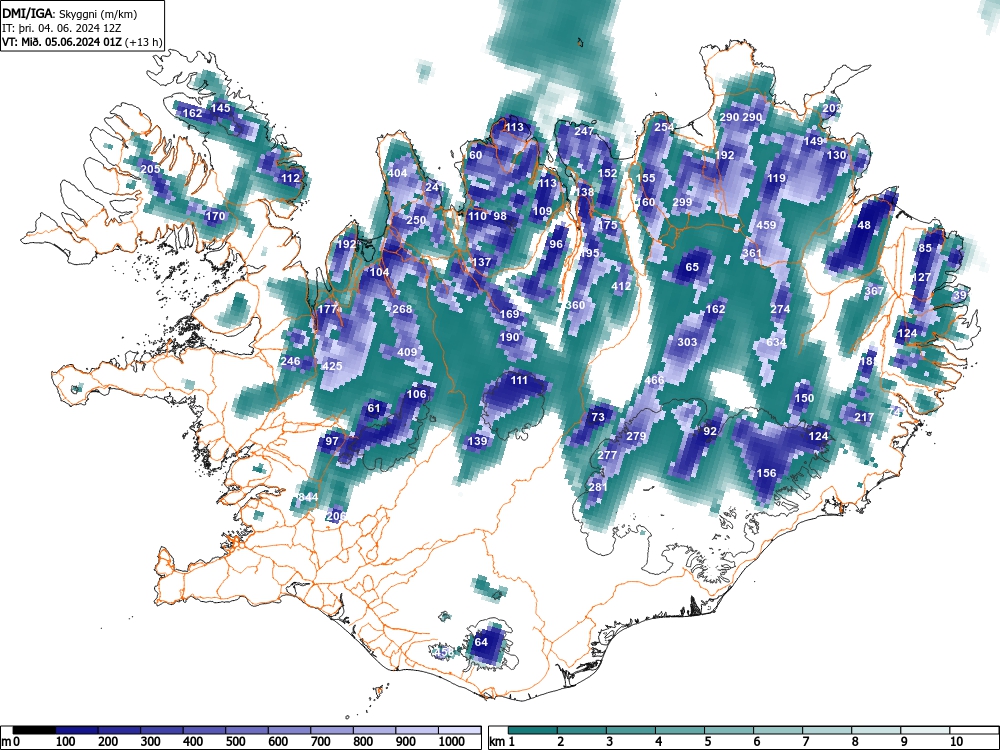Click the map value 156 in the southeast
Viewport: 1000px width, 750px height.
[x=766, y=473]
